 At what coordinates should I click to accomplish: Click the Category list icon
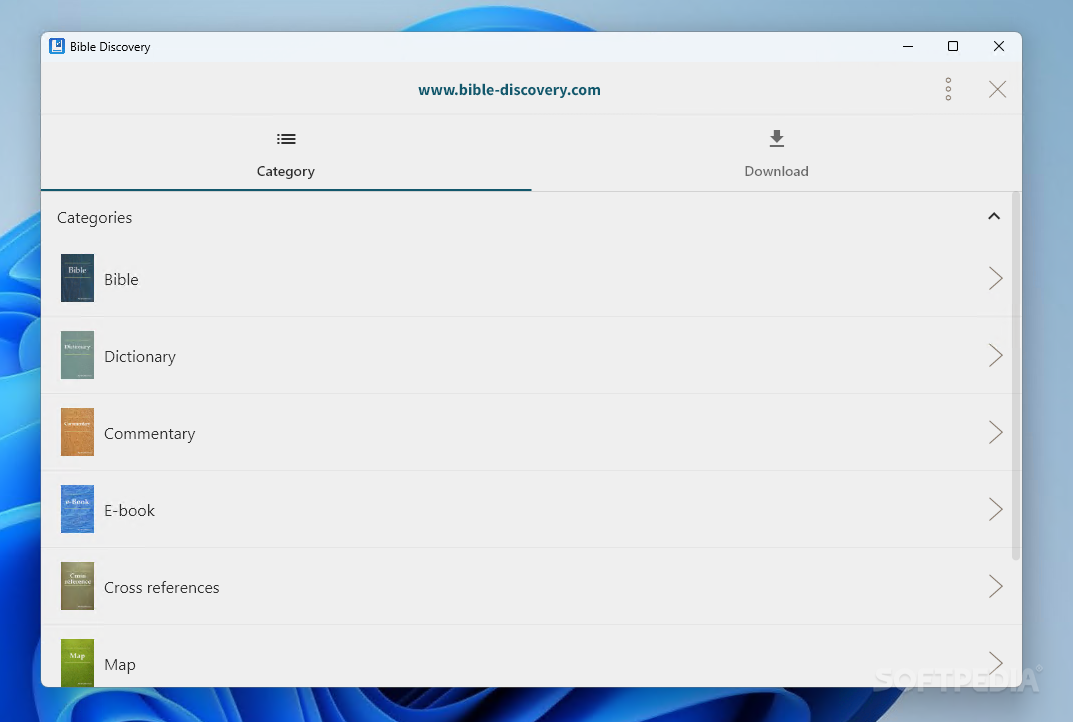tap(286, 139)
